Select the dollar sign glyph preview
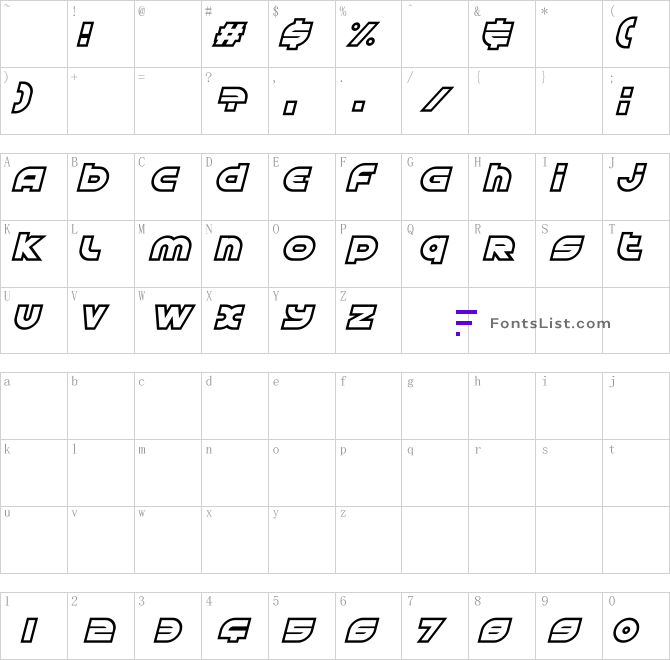670x660 pixels. pos(296,34)
